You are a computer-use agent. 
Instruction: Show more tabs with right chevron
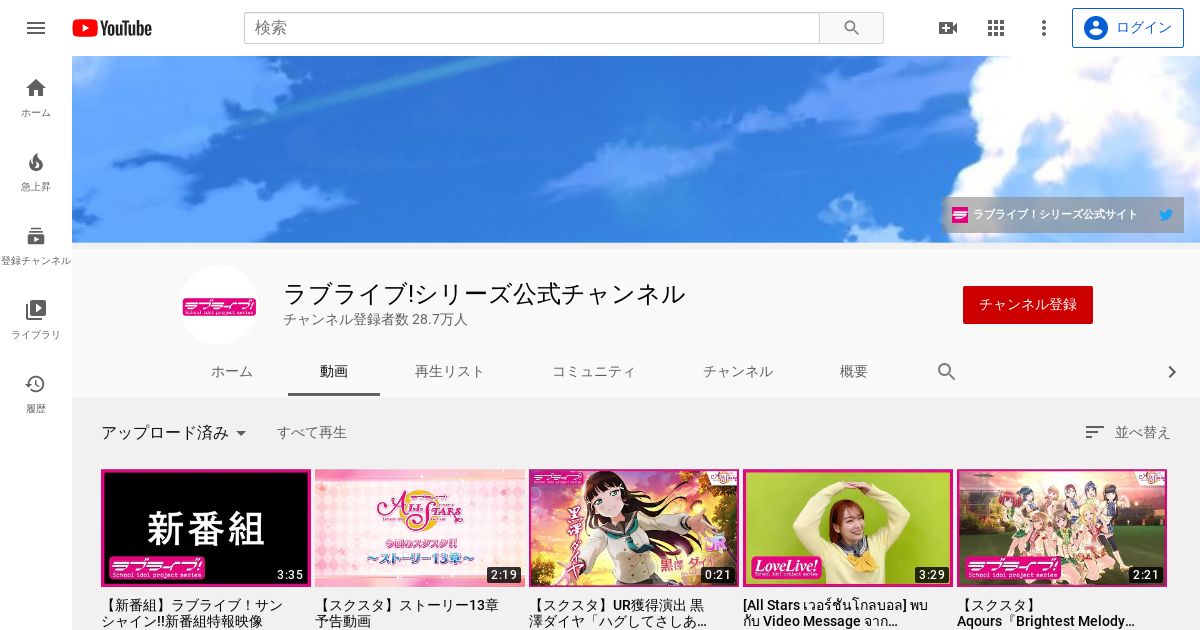tap(1173, 372)
